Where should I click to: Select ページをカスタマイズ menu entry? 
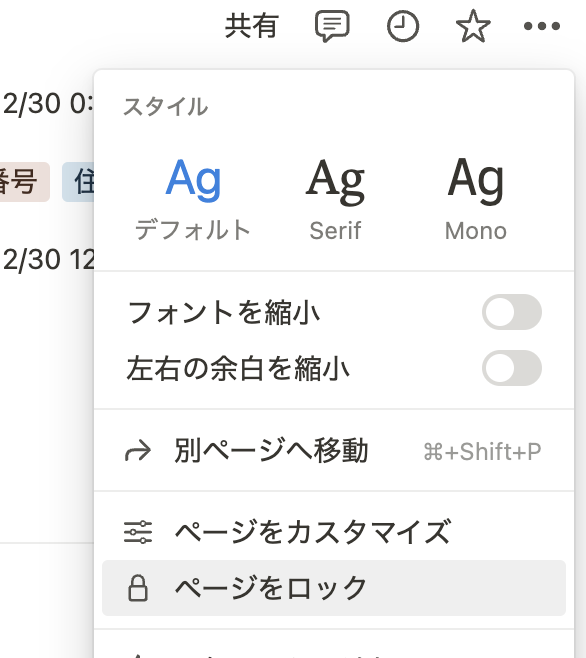click(x=334, y=532)
